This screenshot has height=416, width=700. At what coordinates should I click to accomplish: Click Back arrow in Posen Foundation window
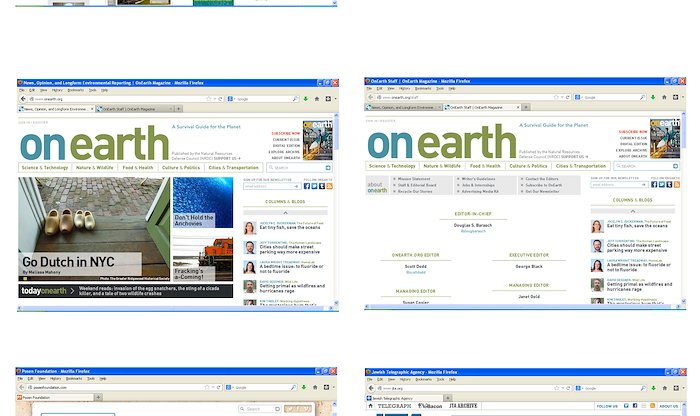click(21, 387)
